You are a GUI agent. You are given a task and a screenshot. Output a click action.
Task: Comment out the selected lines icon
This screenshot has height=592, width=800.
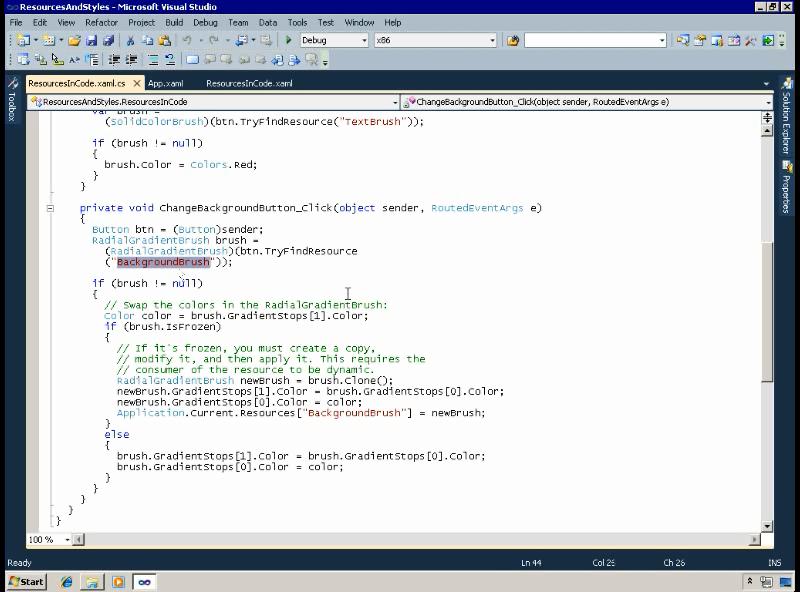[153, 60]
